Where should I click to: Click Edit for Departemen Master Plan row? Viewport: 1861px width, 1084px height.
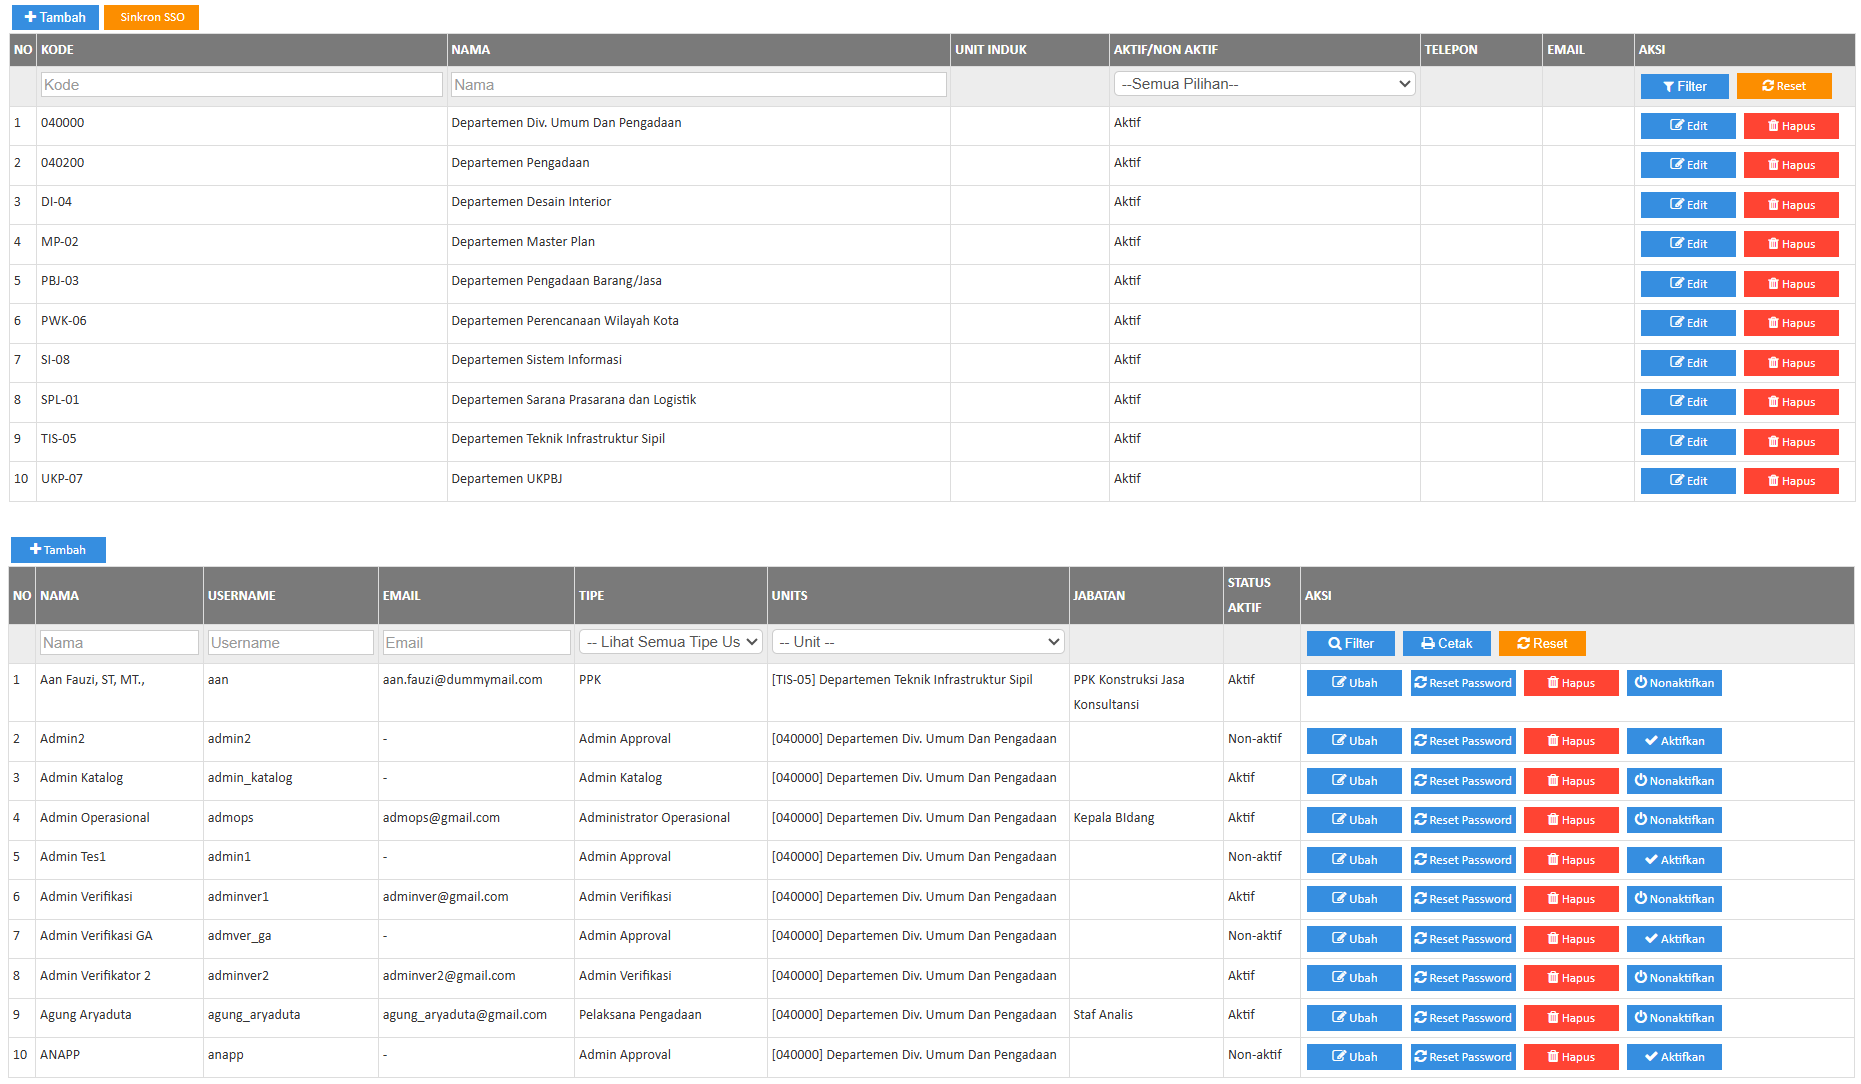pos(1687,244)
